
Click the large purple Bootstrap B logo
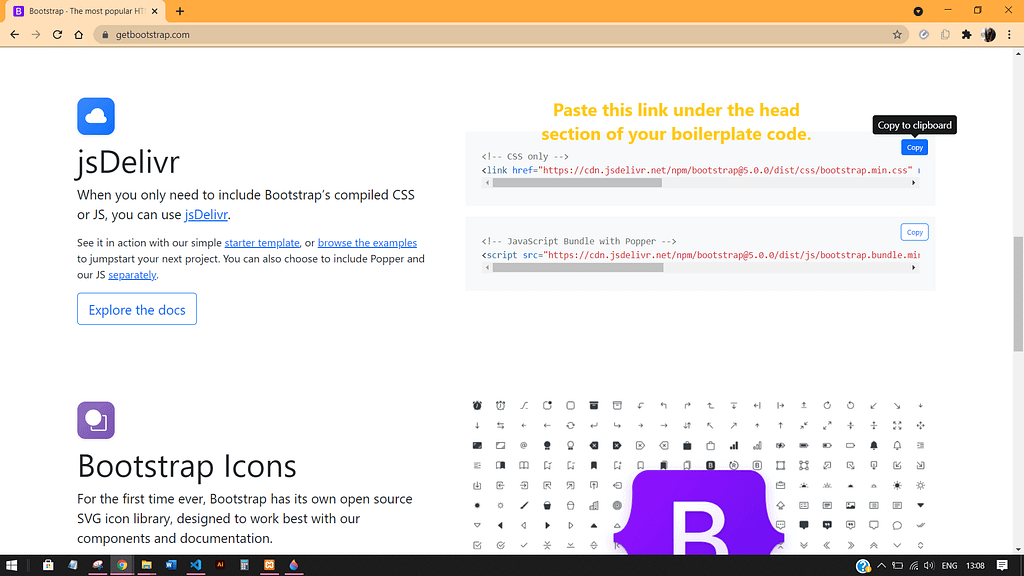(x=698, y=520)
